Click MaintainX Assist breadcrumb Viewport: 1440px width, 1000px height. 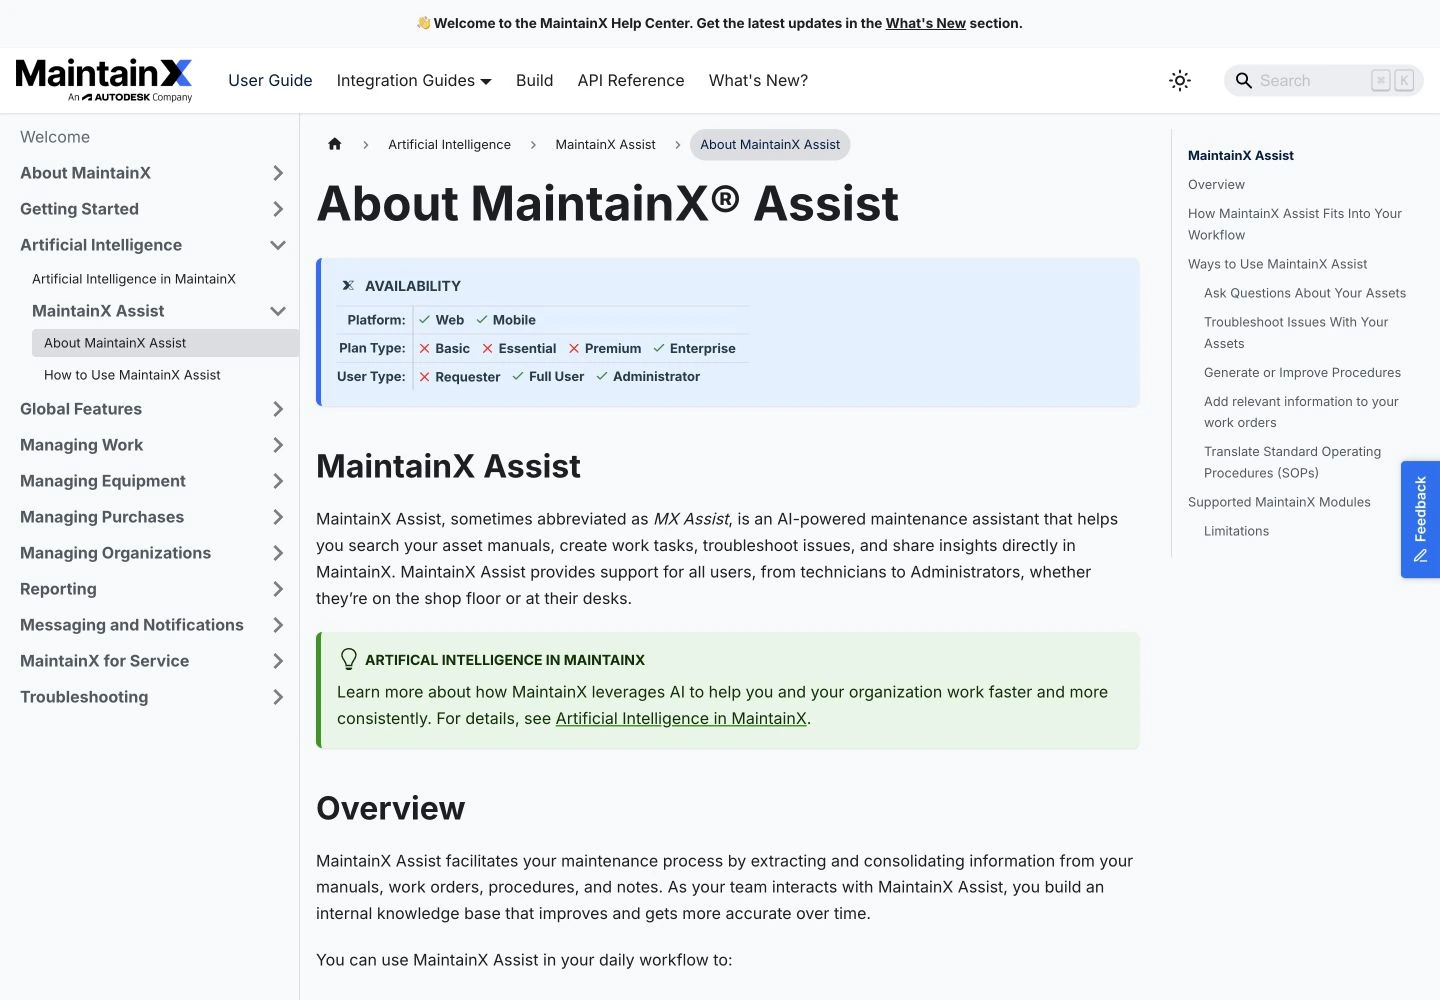[x=605, y=144]
